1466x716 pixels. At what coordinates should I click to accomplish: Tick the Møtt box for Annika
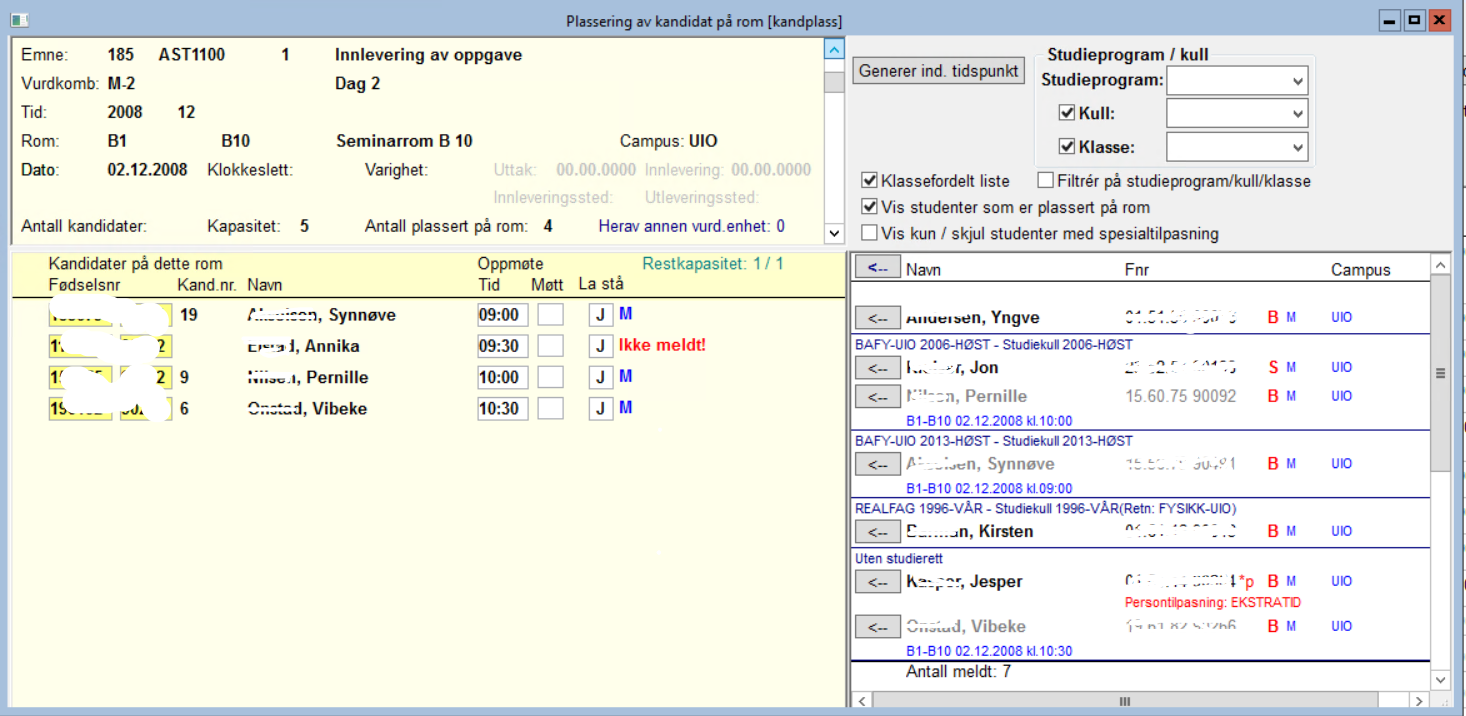click(x=550, y=346)
